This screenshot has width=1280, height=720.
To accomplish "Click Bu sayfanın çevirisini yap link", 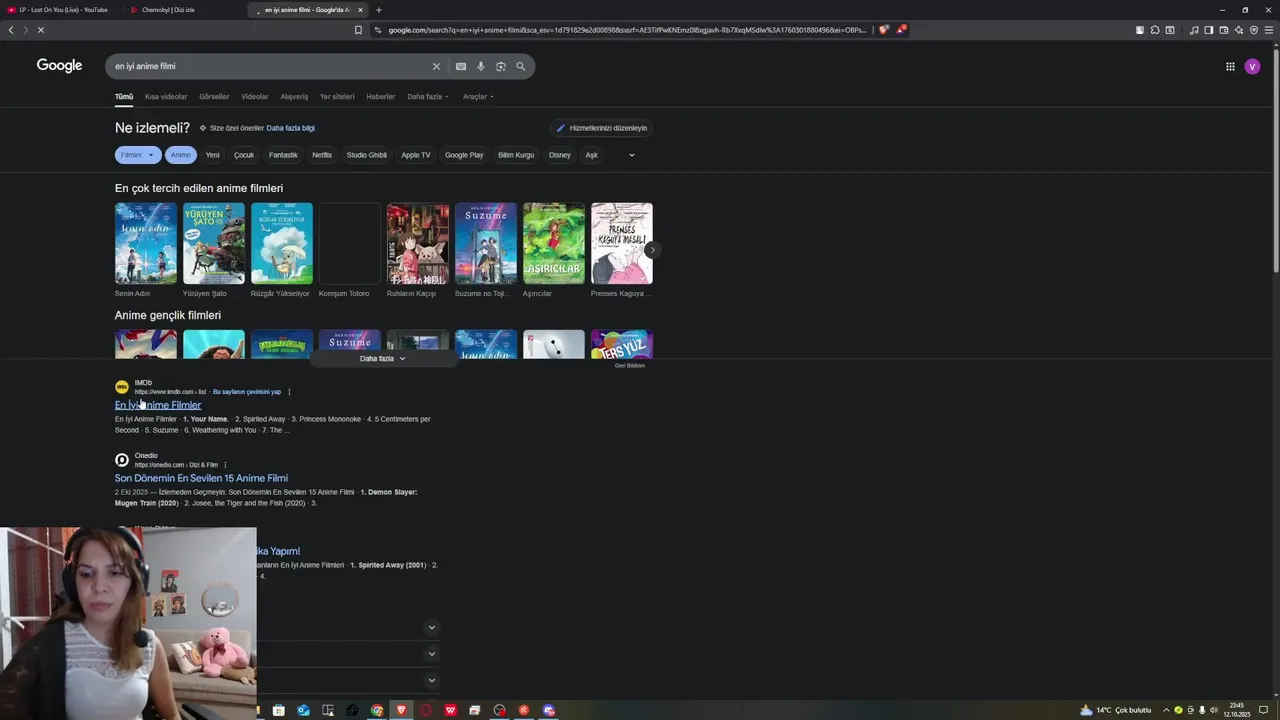I will [247, 392].
